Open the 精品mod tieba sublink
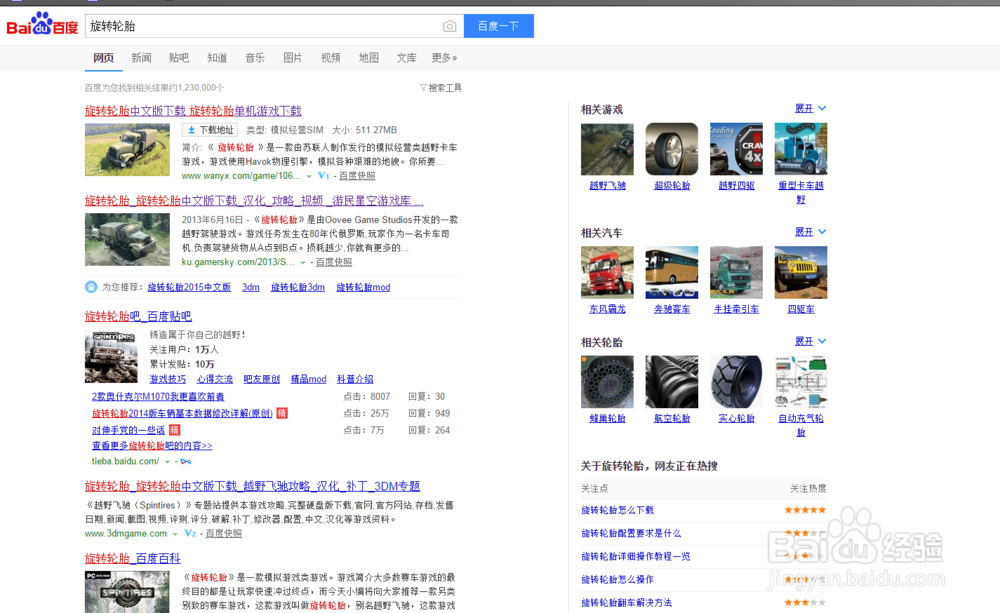The width and height of the screenshot is (1000, 613). pyautogui.click(x=309, y=379)
